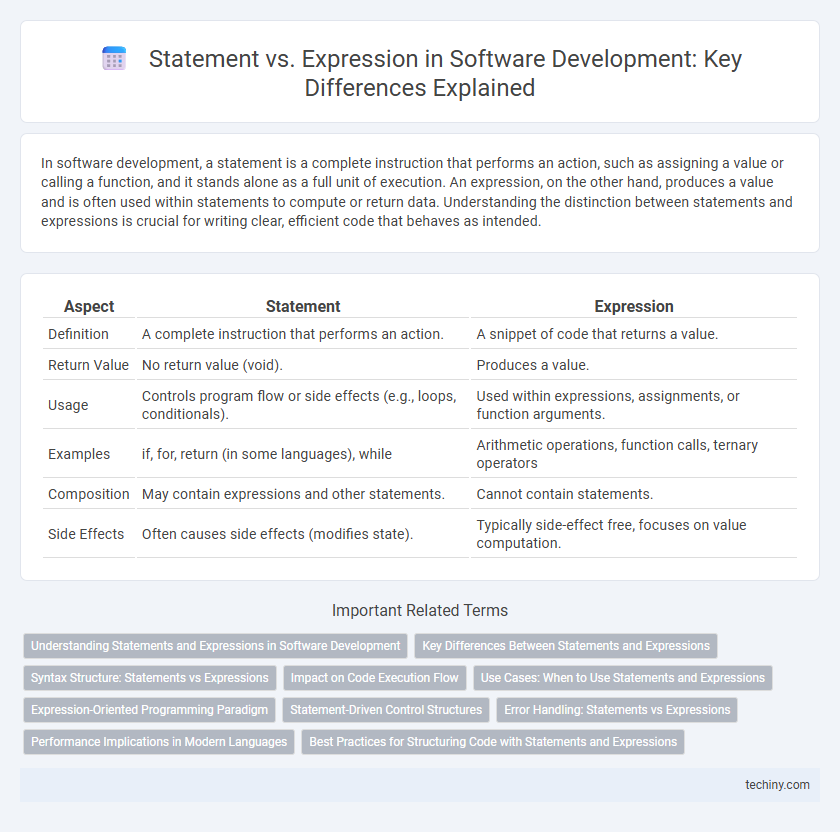Open 'Understanding Statements and Expressions in Software Development' tag

215,646
